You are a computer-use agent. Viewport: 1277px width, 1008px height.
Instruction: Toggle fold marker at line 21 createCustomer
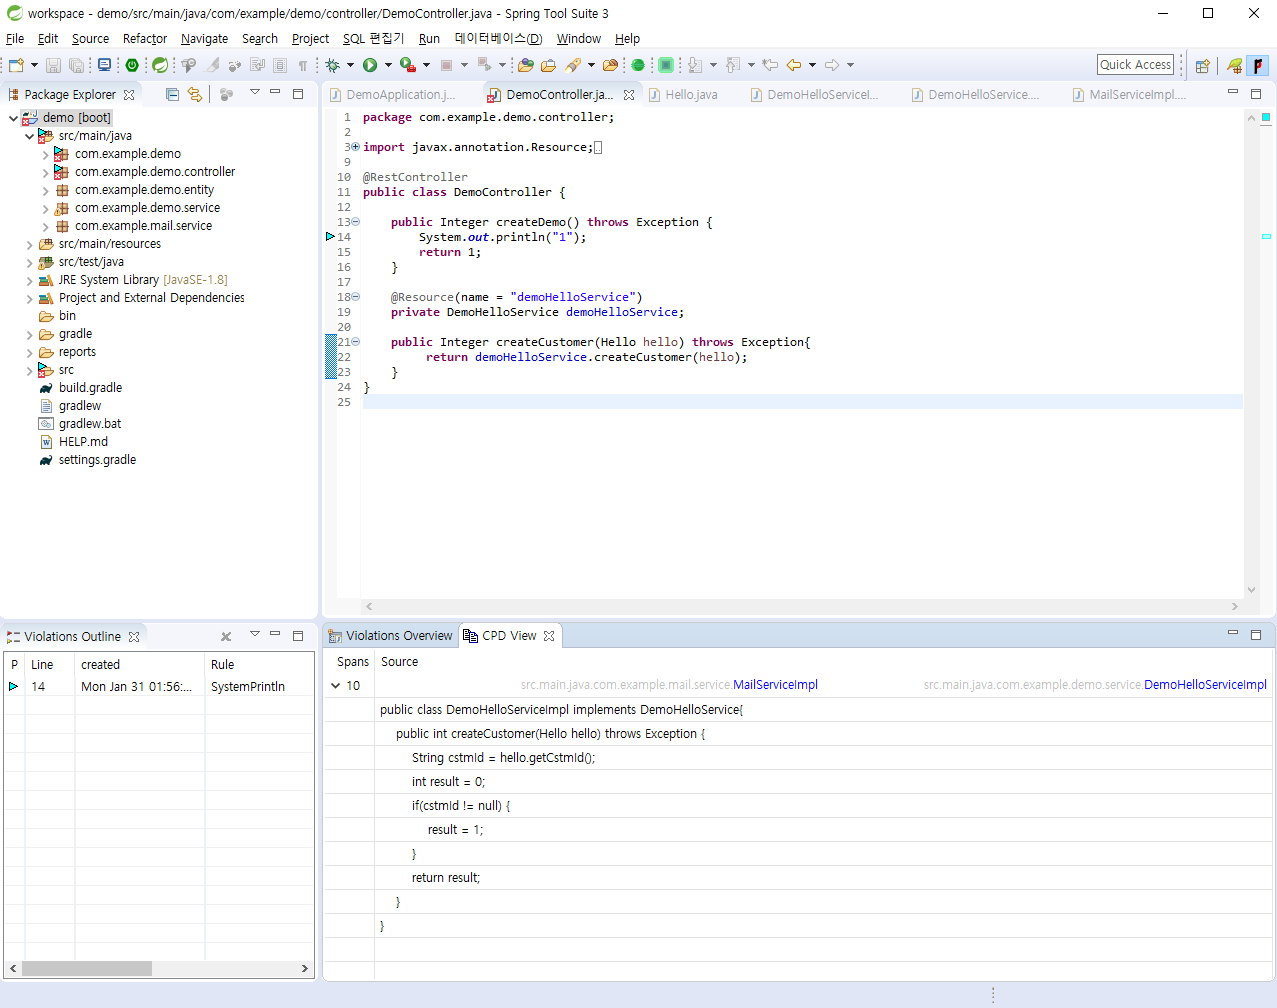coord(355,342)
